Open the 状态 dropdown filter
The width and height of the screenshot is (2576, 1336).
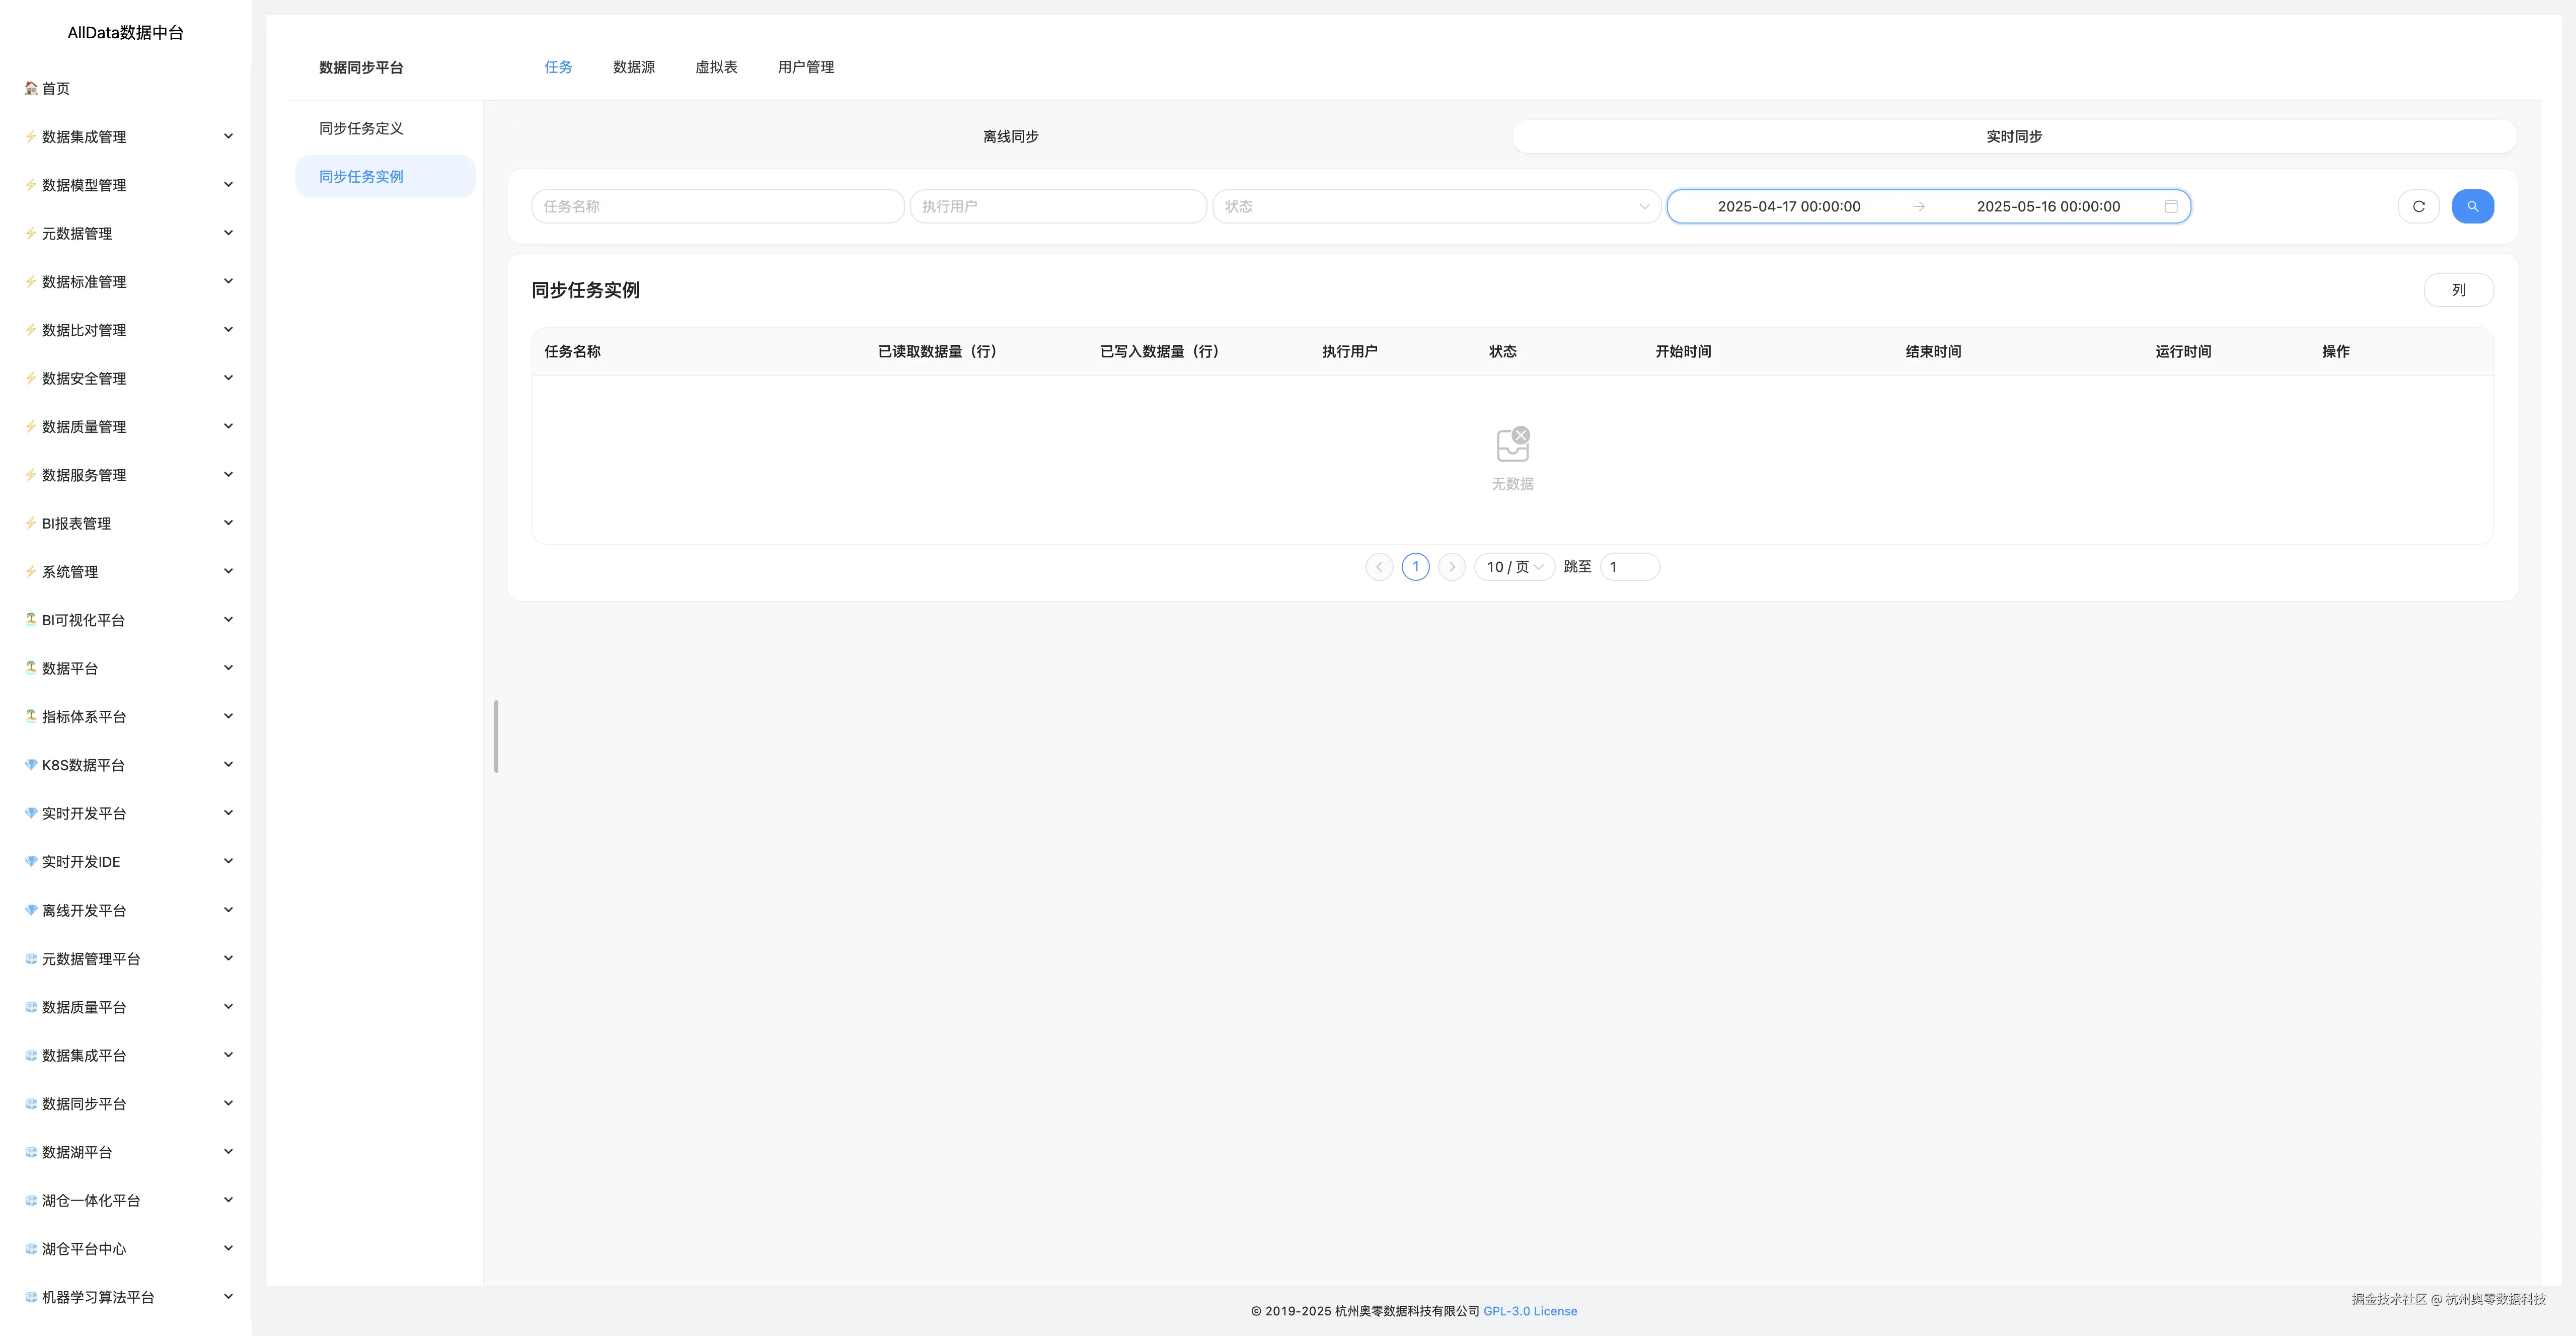pos(1436,206)
